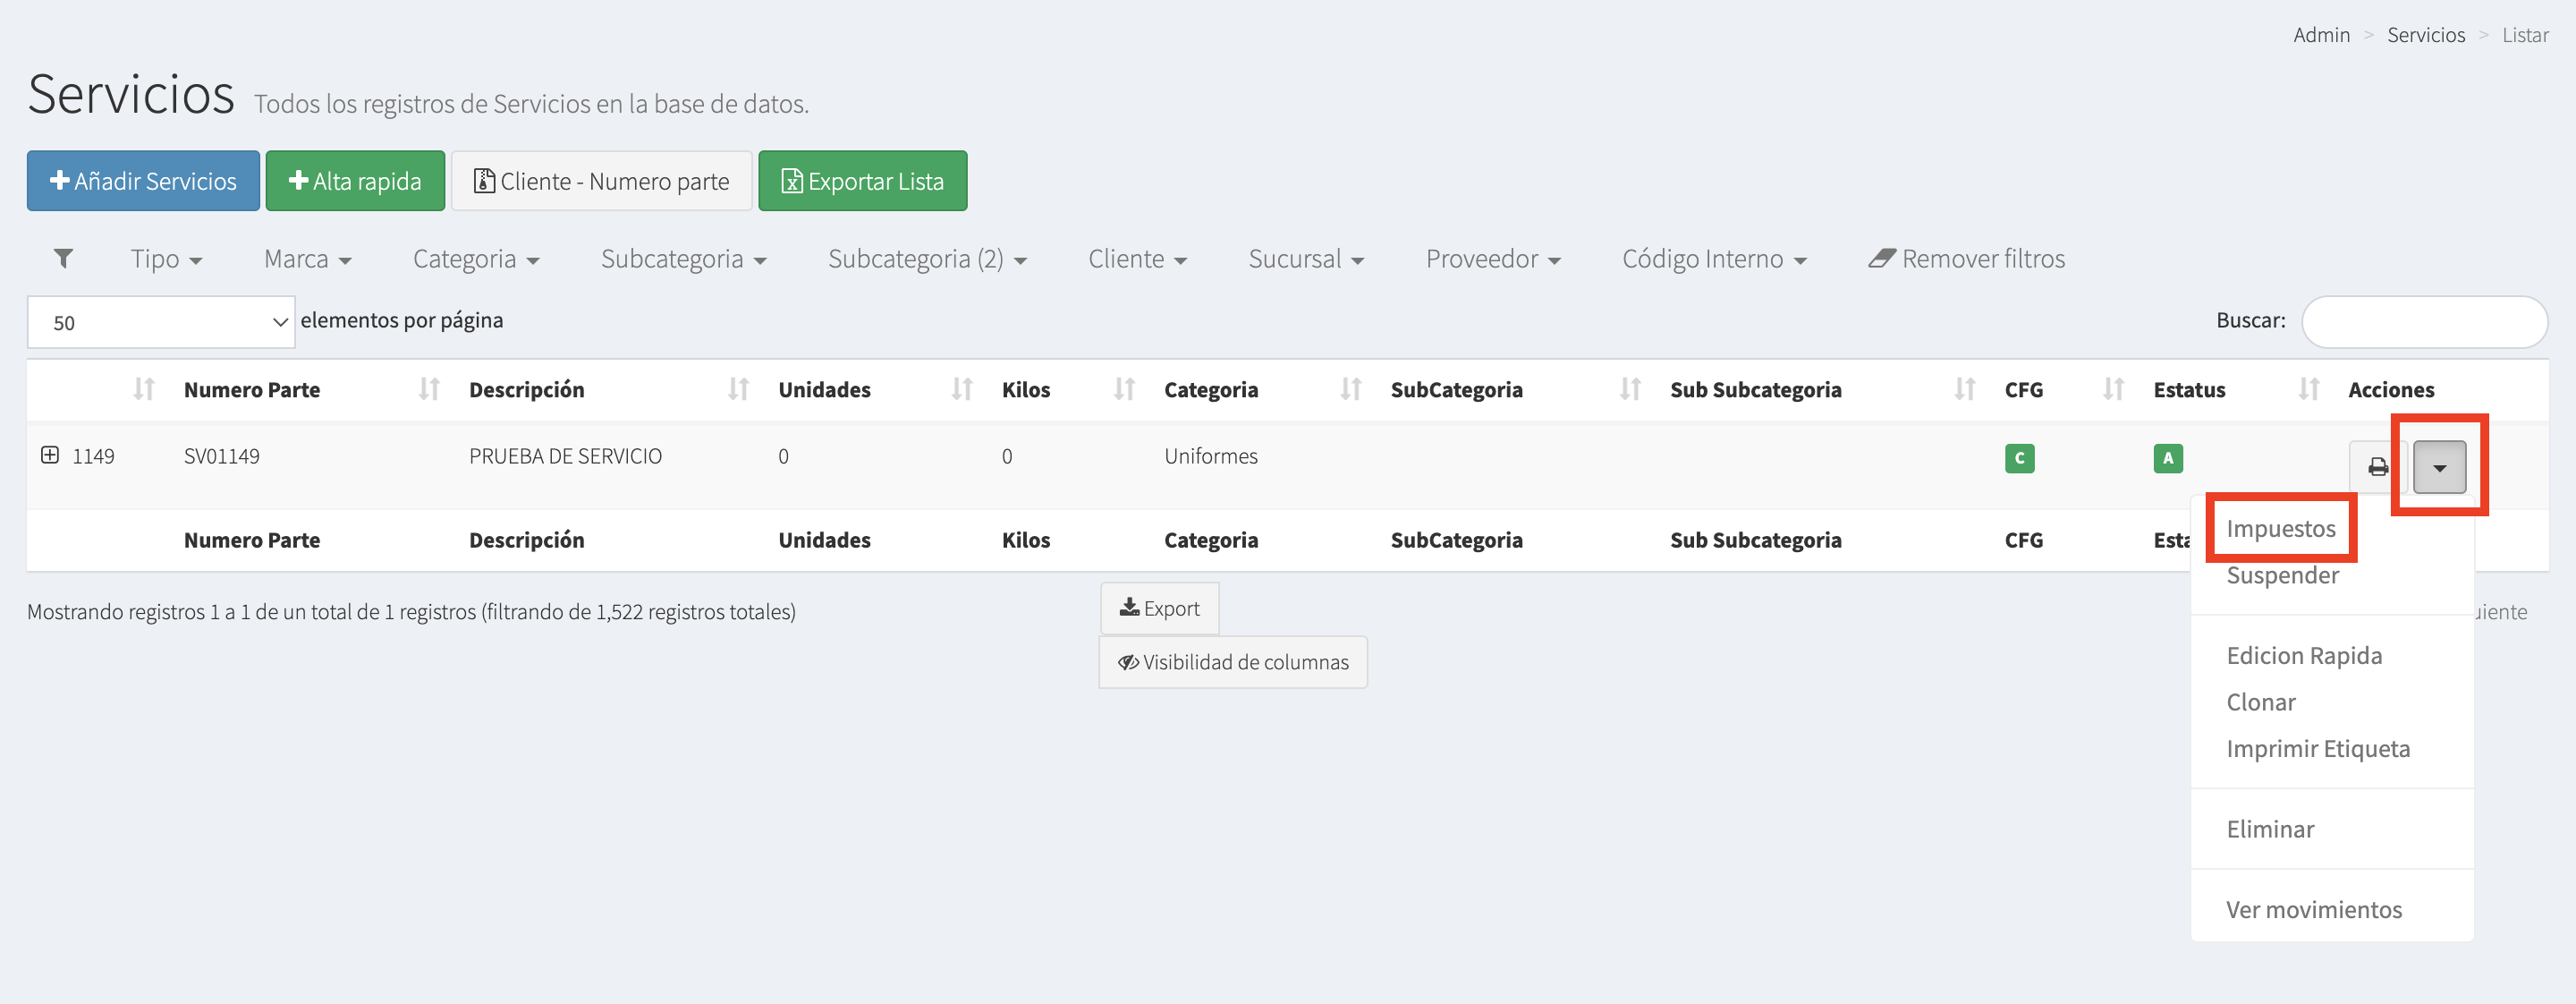Viewport: 2576px width, 1004px height.
Task: Open the Proveedor filter dropdown
Action: click(x=1492, y=259)
